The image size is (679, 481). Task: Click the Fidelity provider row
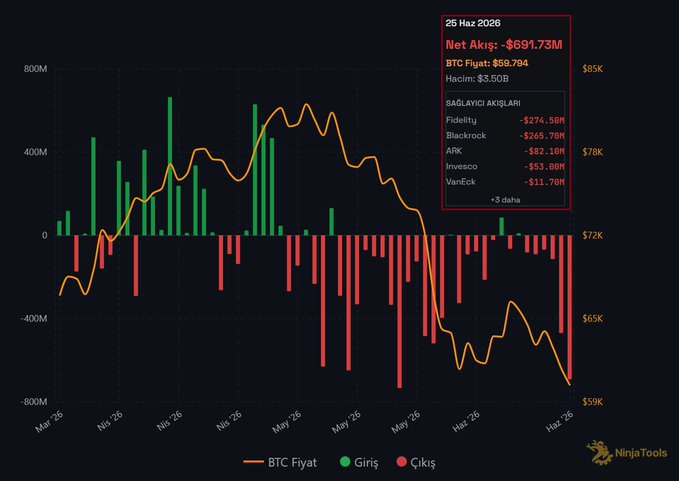(x=505, y=120)
